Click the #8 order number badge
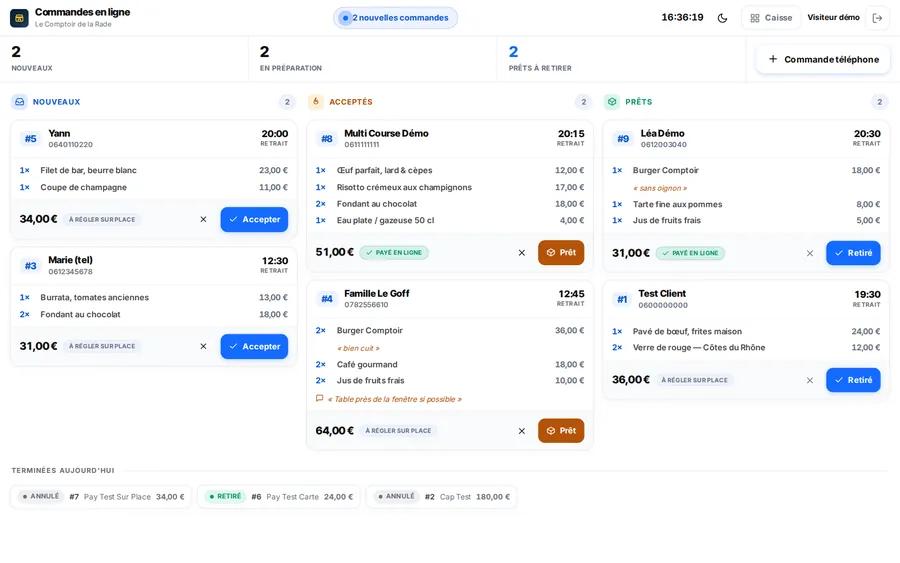Screen dimensions: 900x563 [327, 138]
